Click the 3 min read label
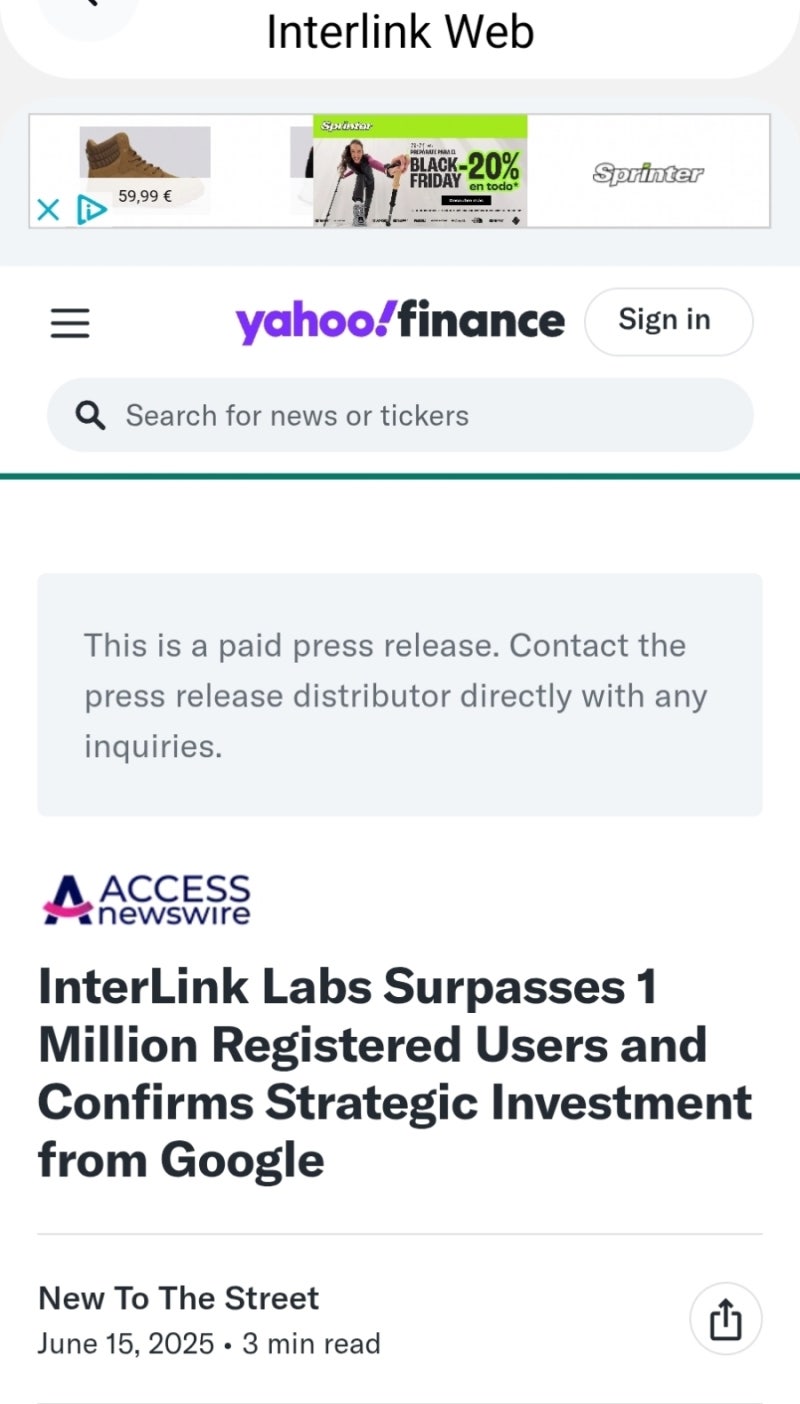Viewport: 800px width, 1404px height. pyautogui.click(x=311, y=1343)
